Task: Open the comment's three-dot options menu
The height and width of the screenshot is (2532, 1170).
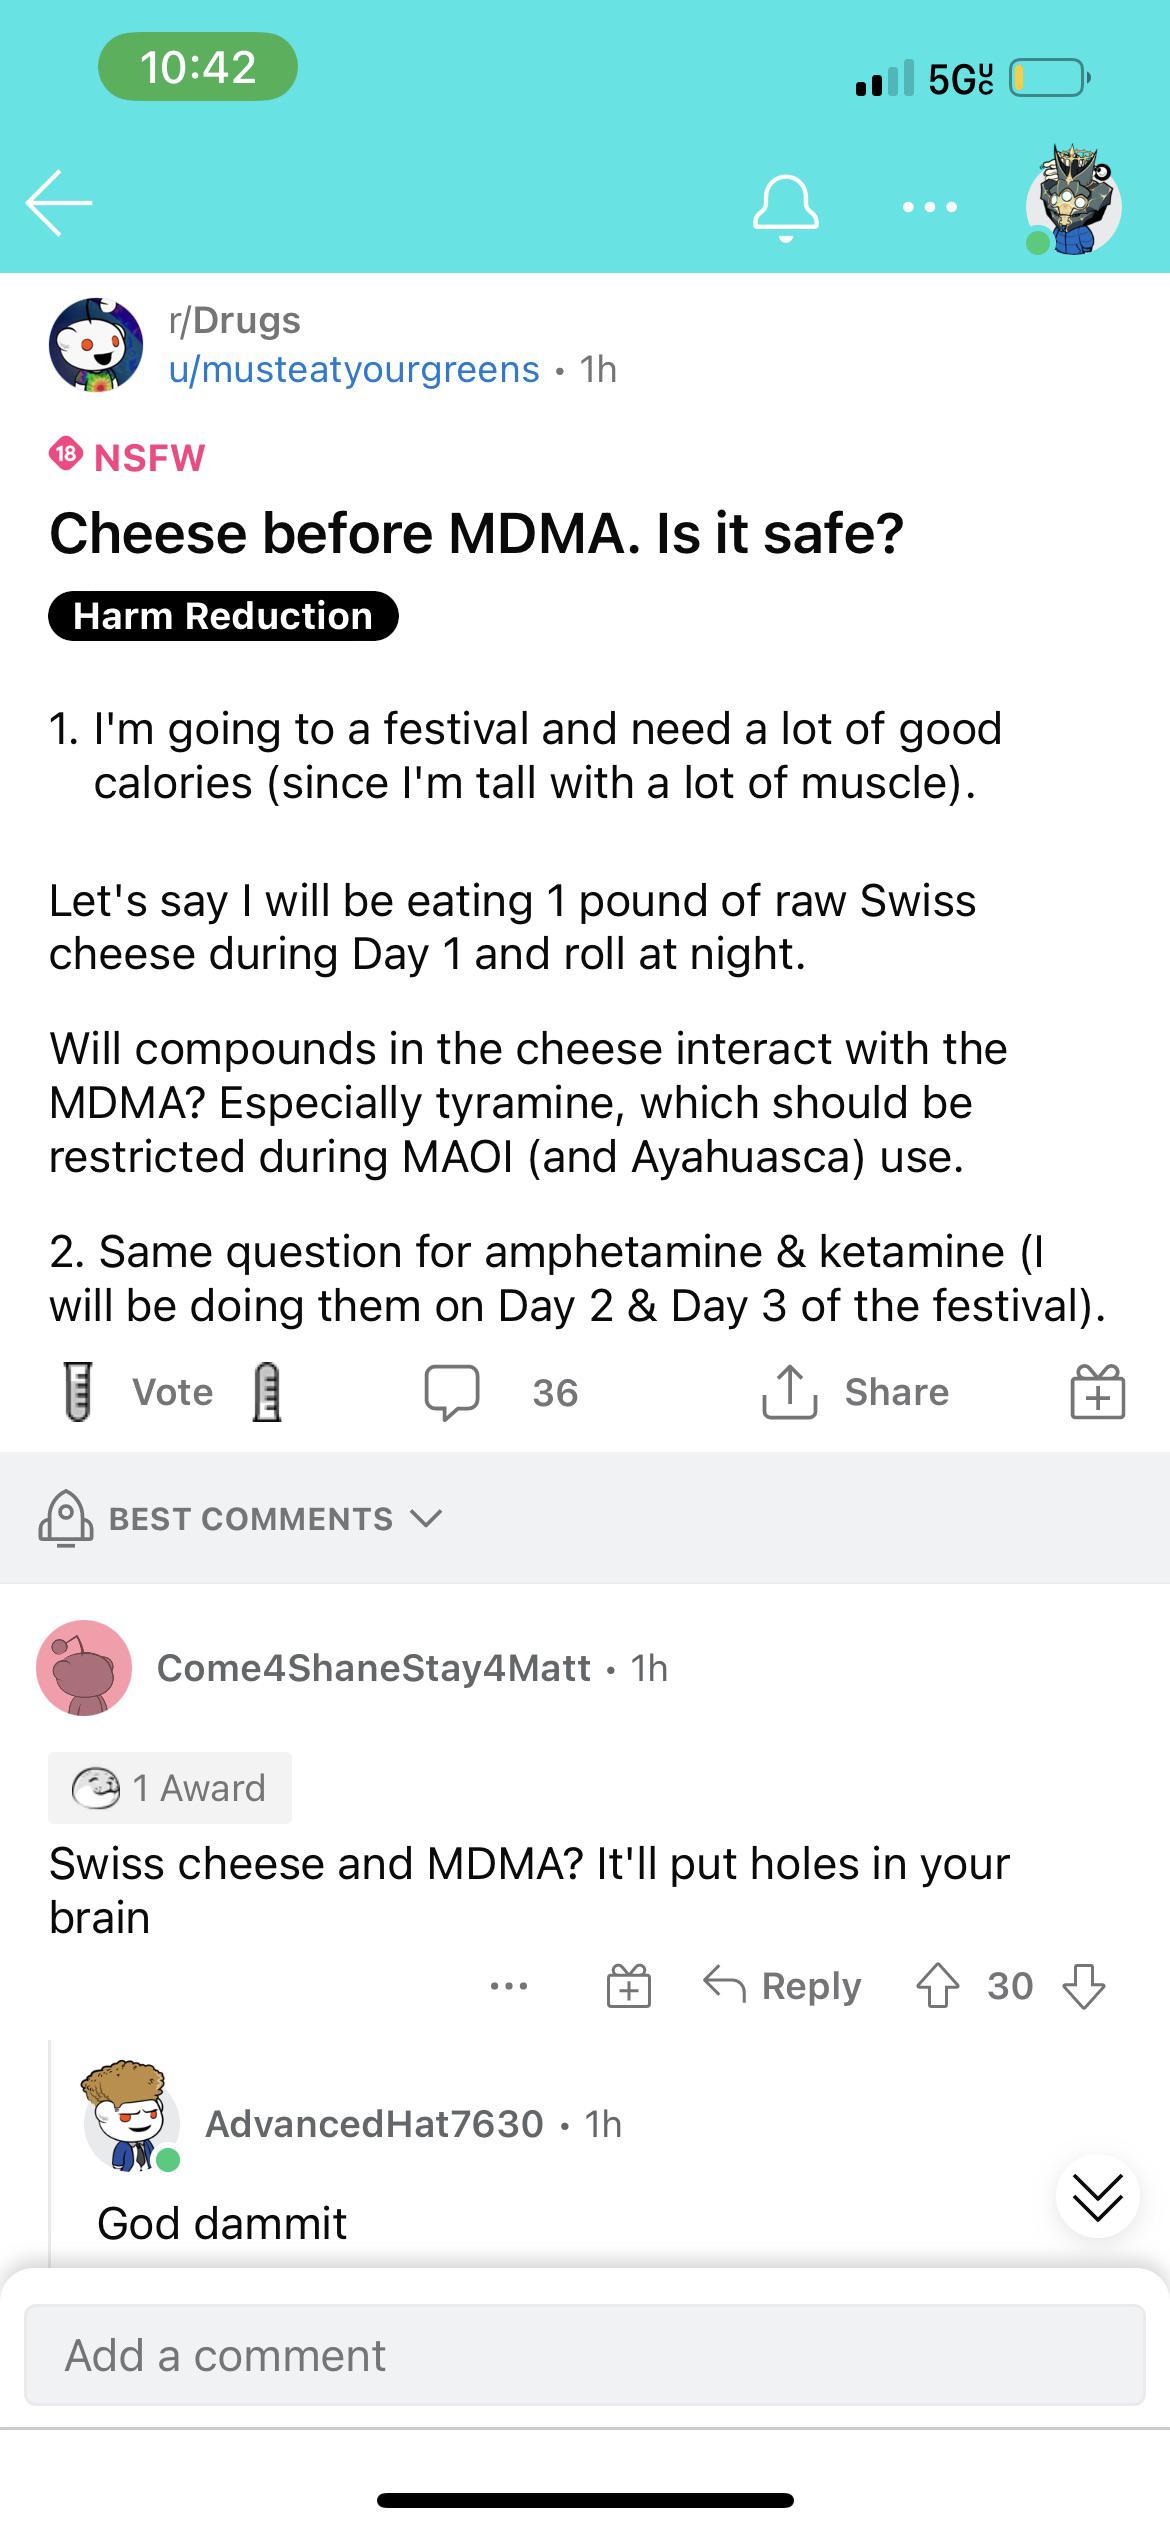Action: click(x=509, y=1986)
